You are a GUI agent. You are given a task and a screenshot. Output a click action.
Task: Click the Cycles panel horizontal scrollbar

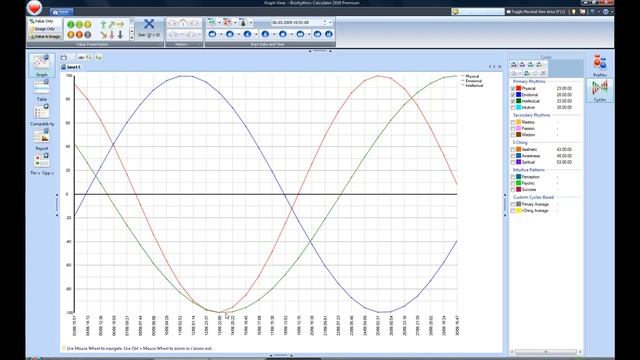[x=546, y=352]
